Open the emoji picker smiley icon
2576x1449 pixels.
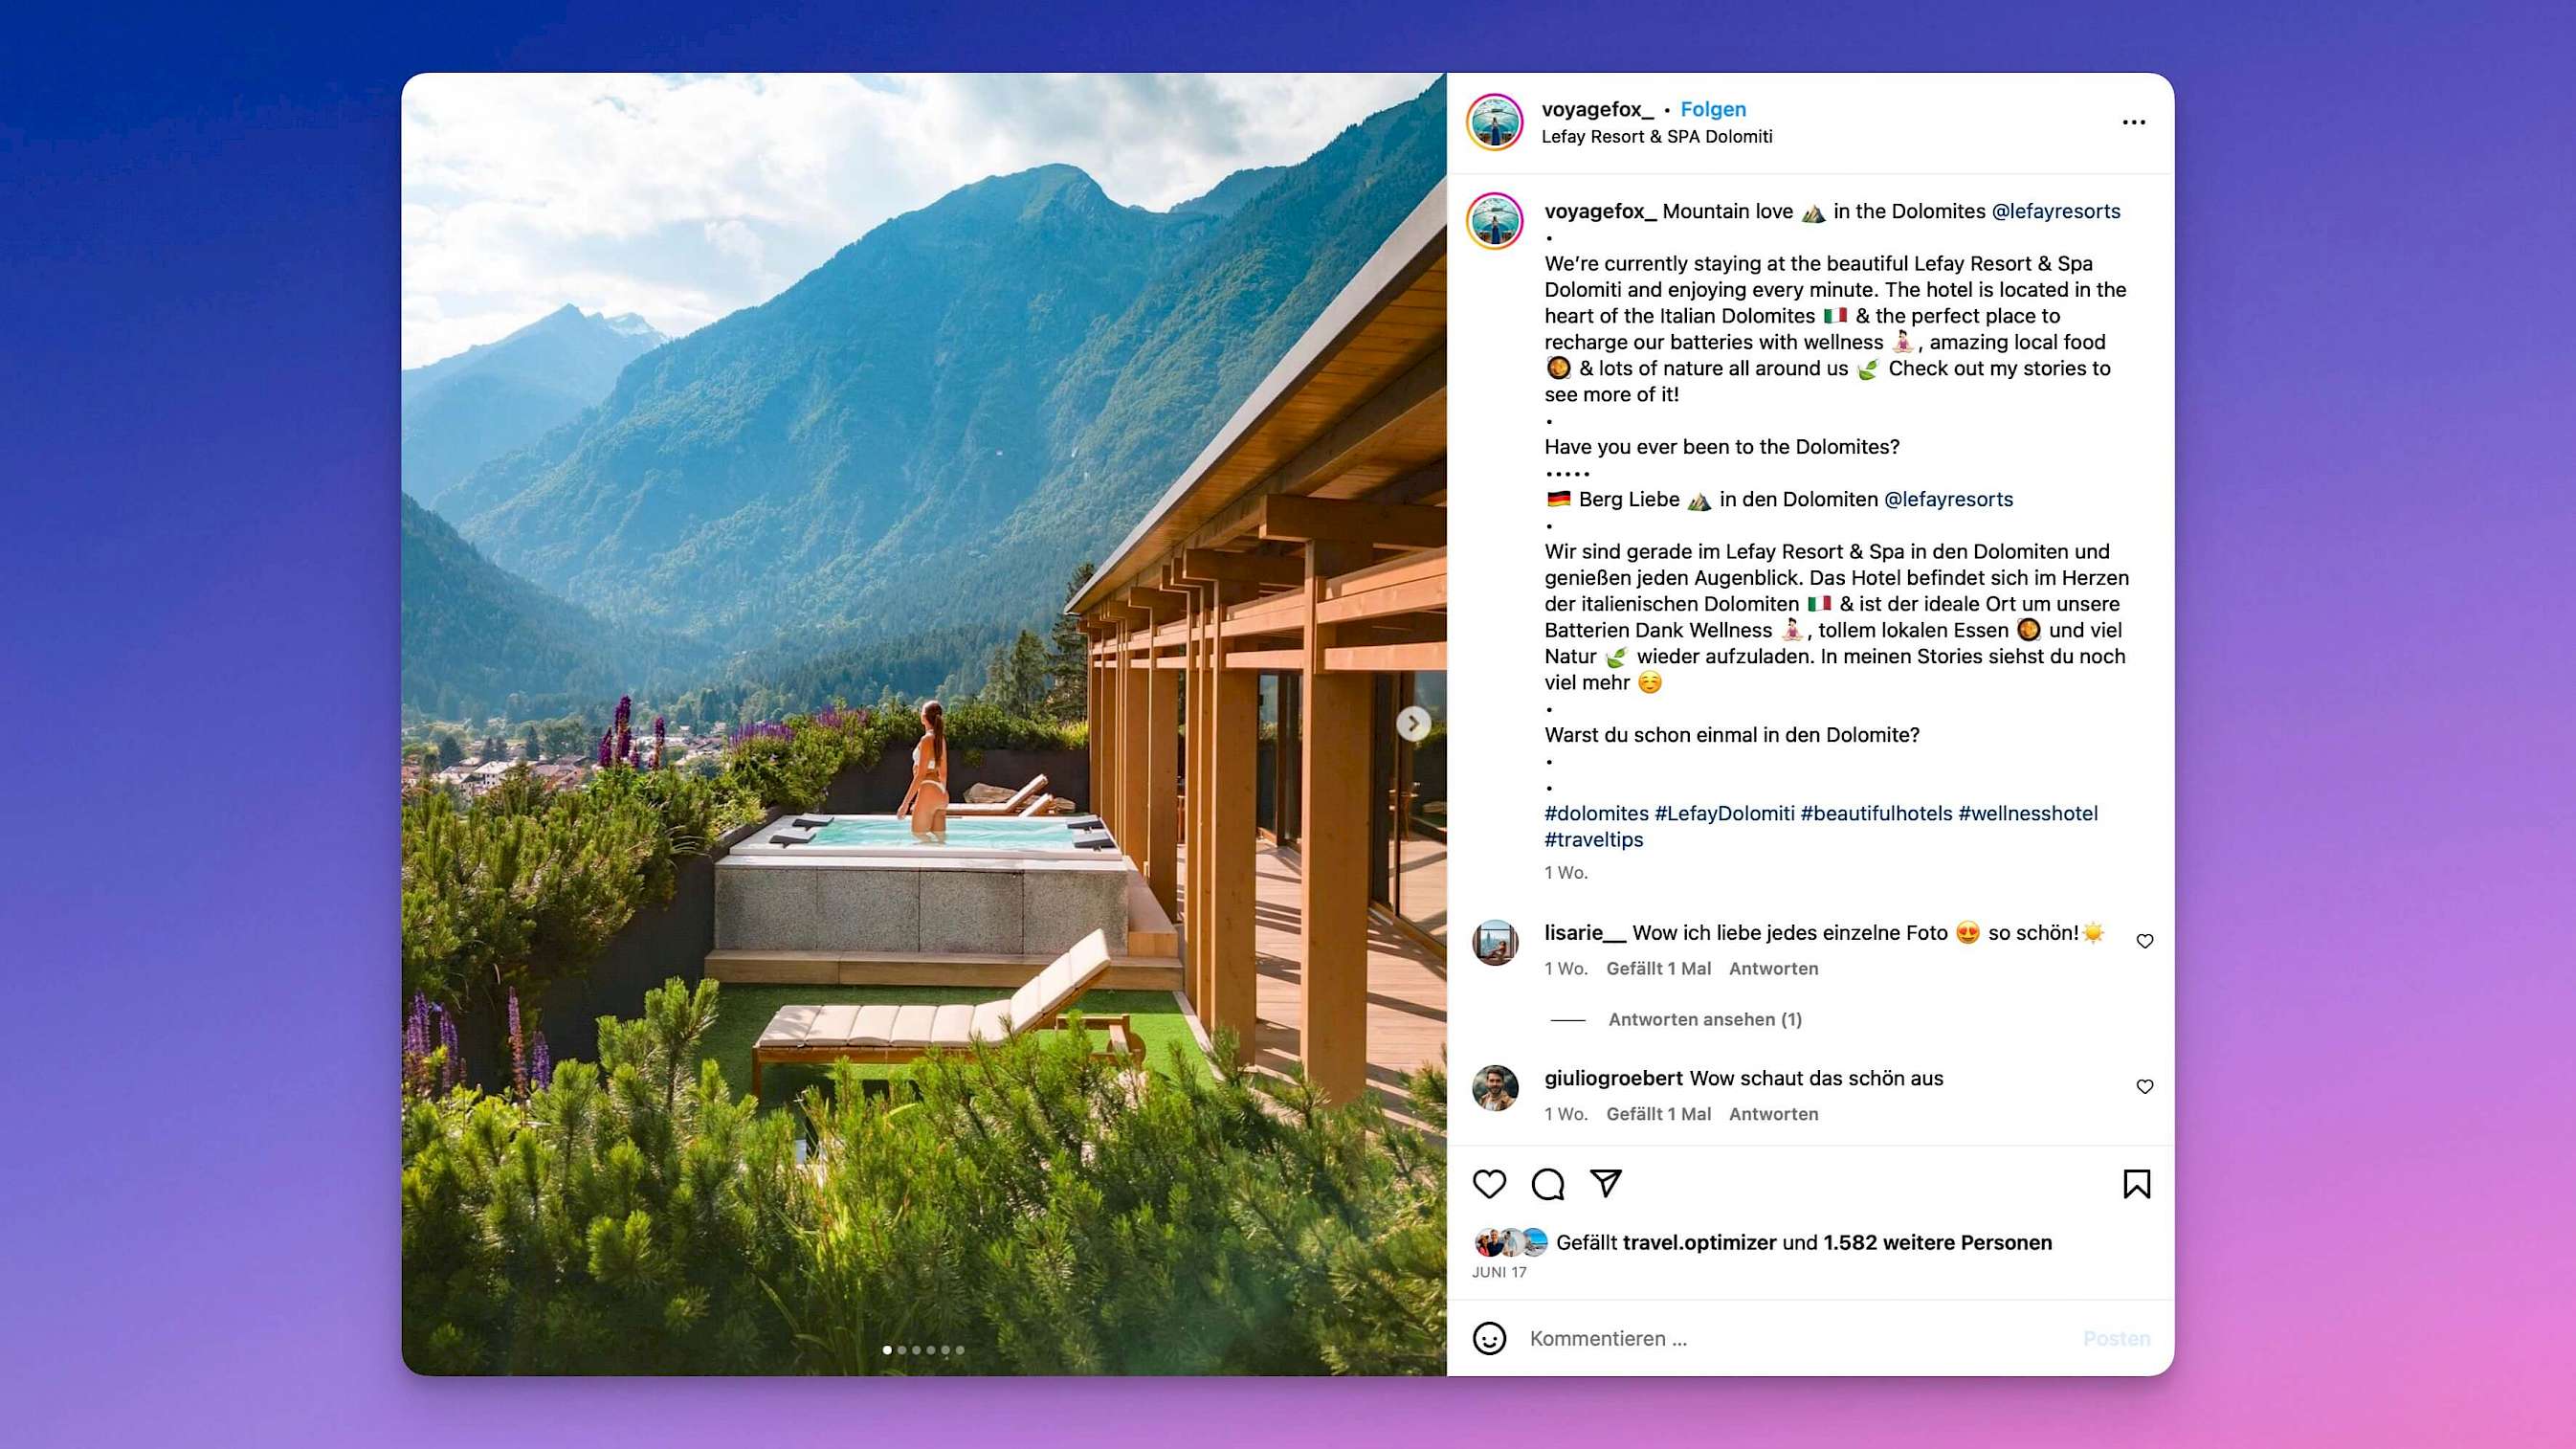click(1489, 1338)
